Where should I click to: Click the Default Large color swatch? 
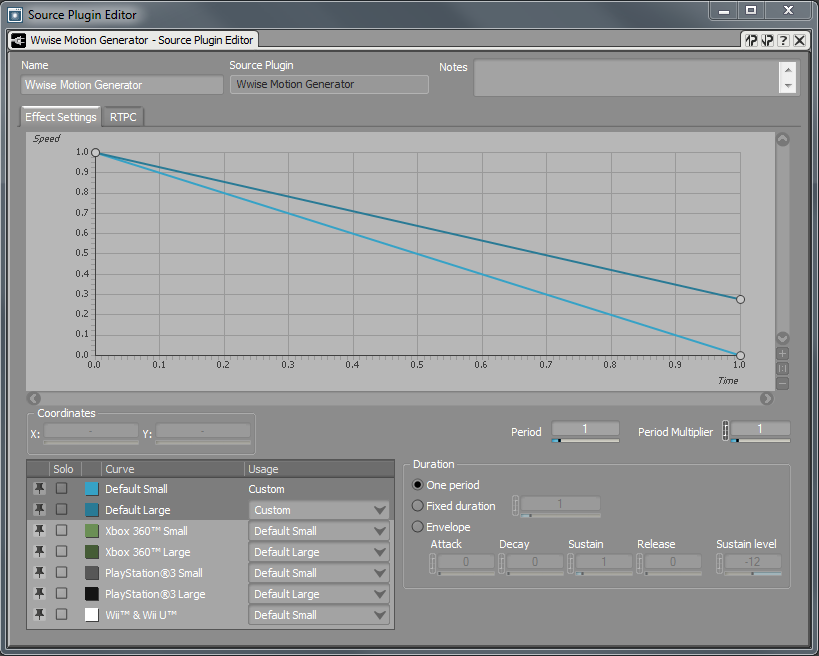click(x=91, y=510)
